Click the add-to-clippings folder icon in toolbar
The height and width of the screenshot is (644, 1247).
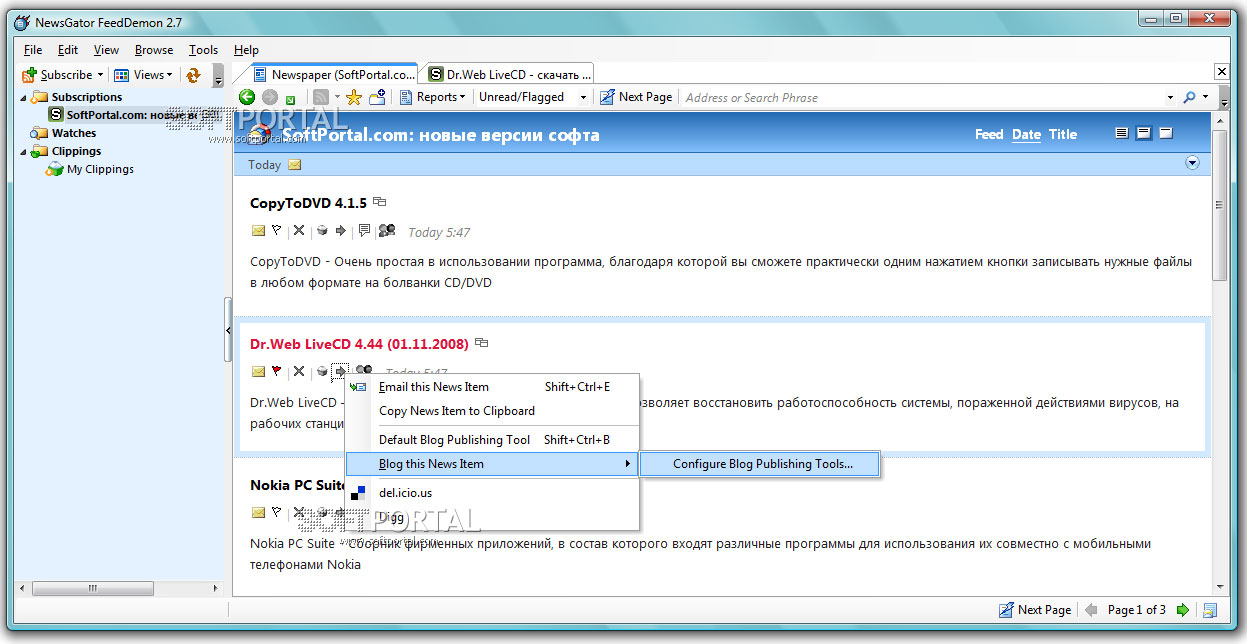click(x=378, y=97)
